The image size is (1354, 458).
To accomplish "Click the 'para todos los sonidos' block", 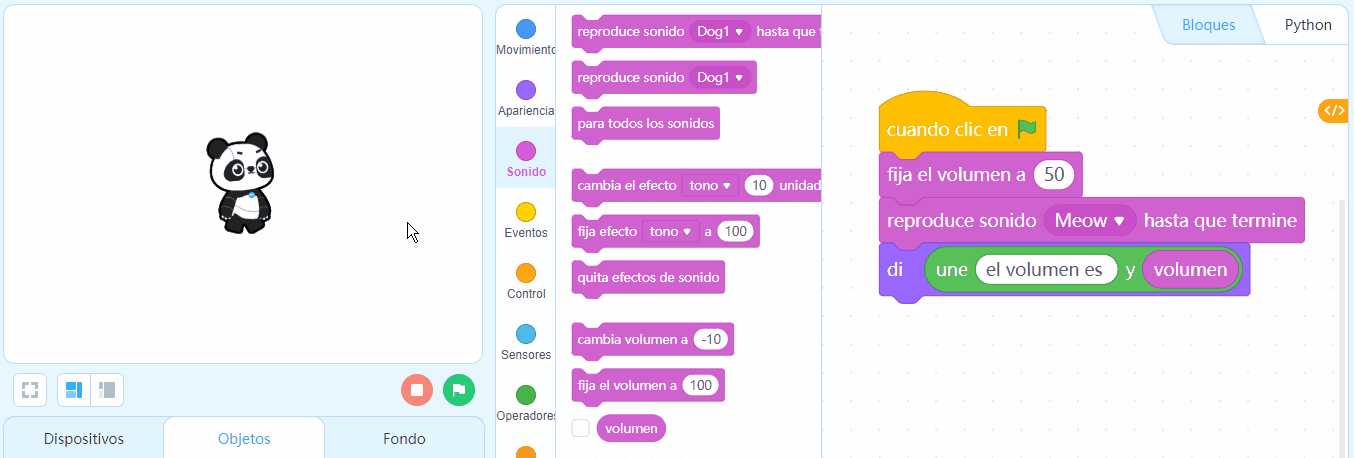I will click(x=645, y=125).
